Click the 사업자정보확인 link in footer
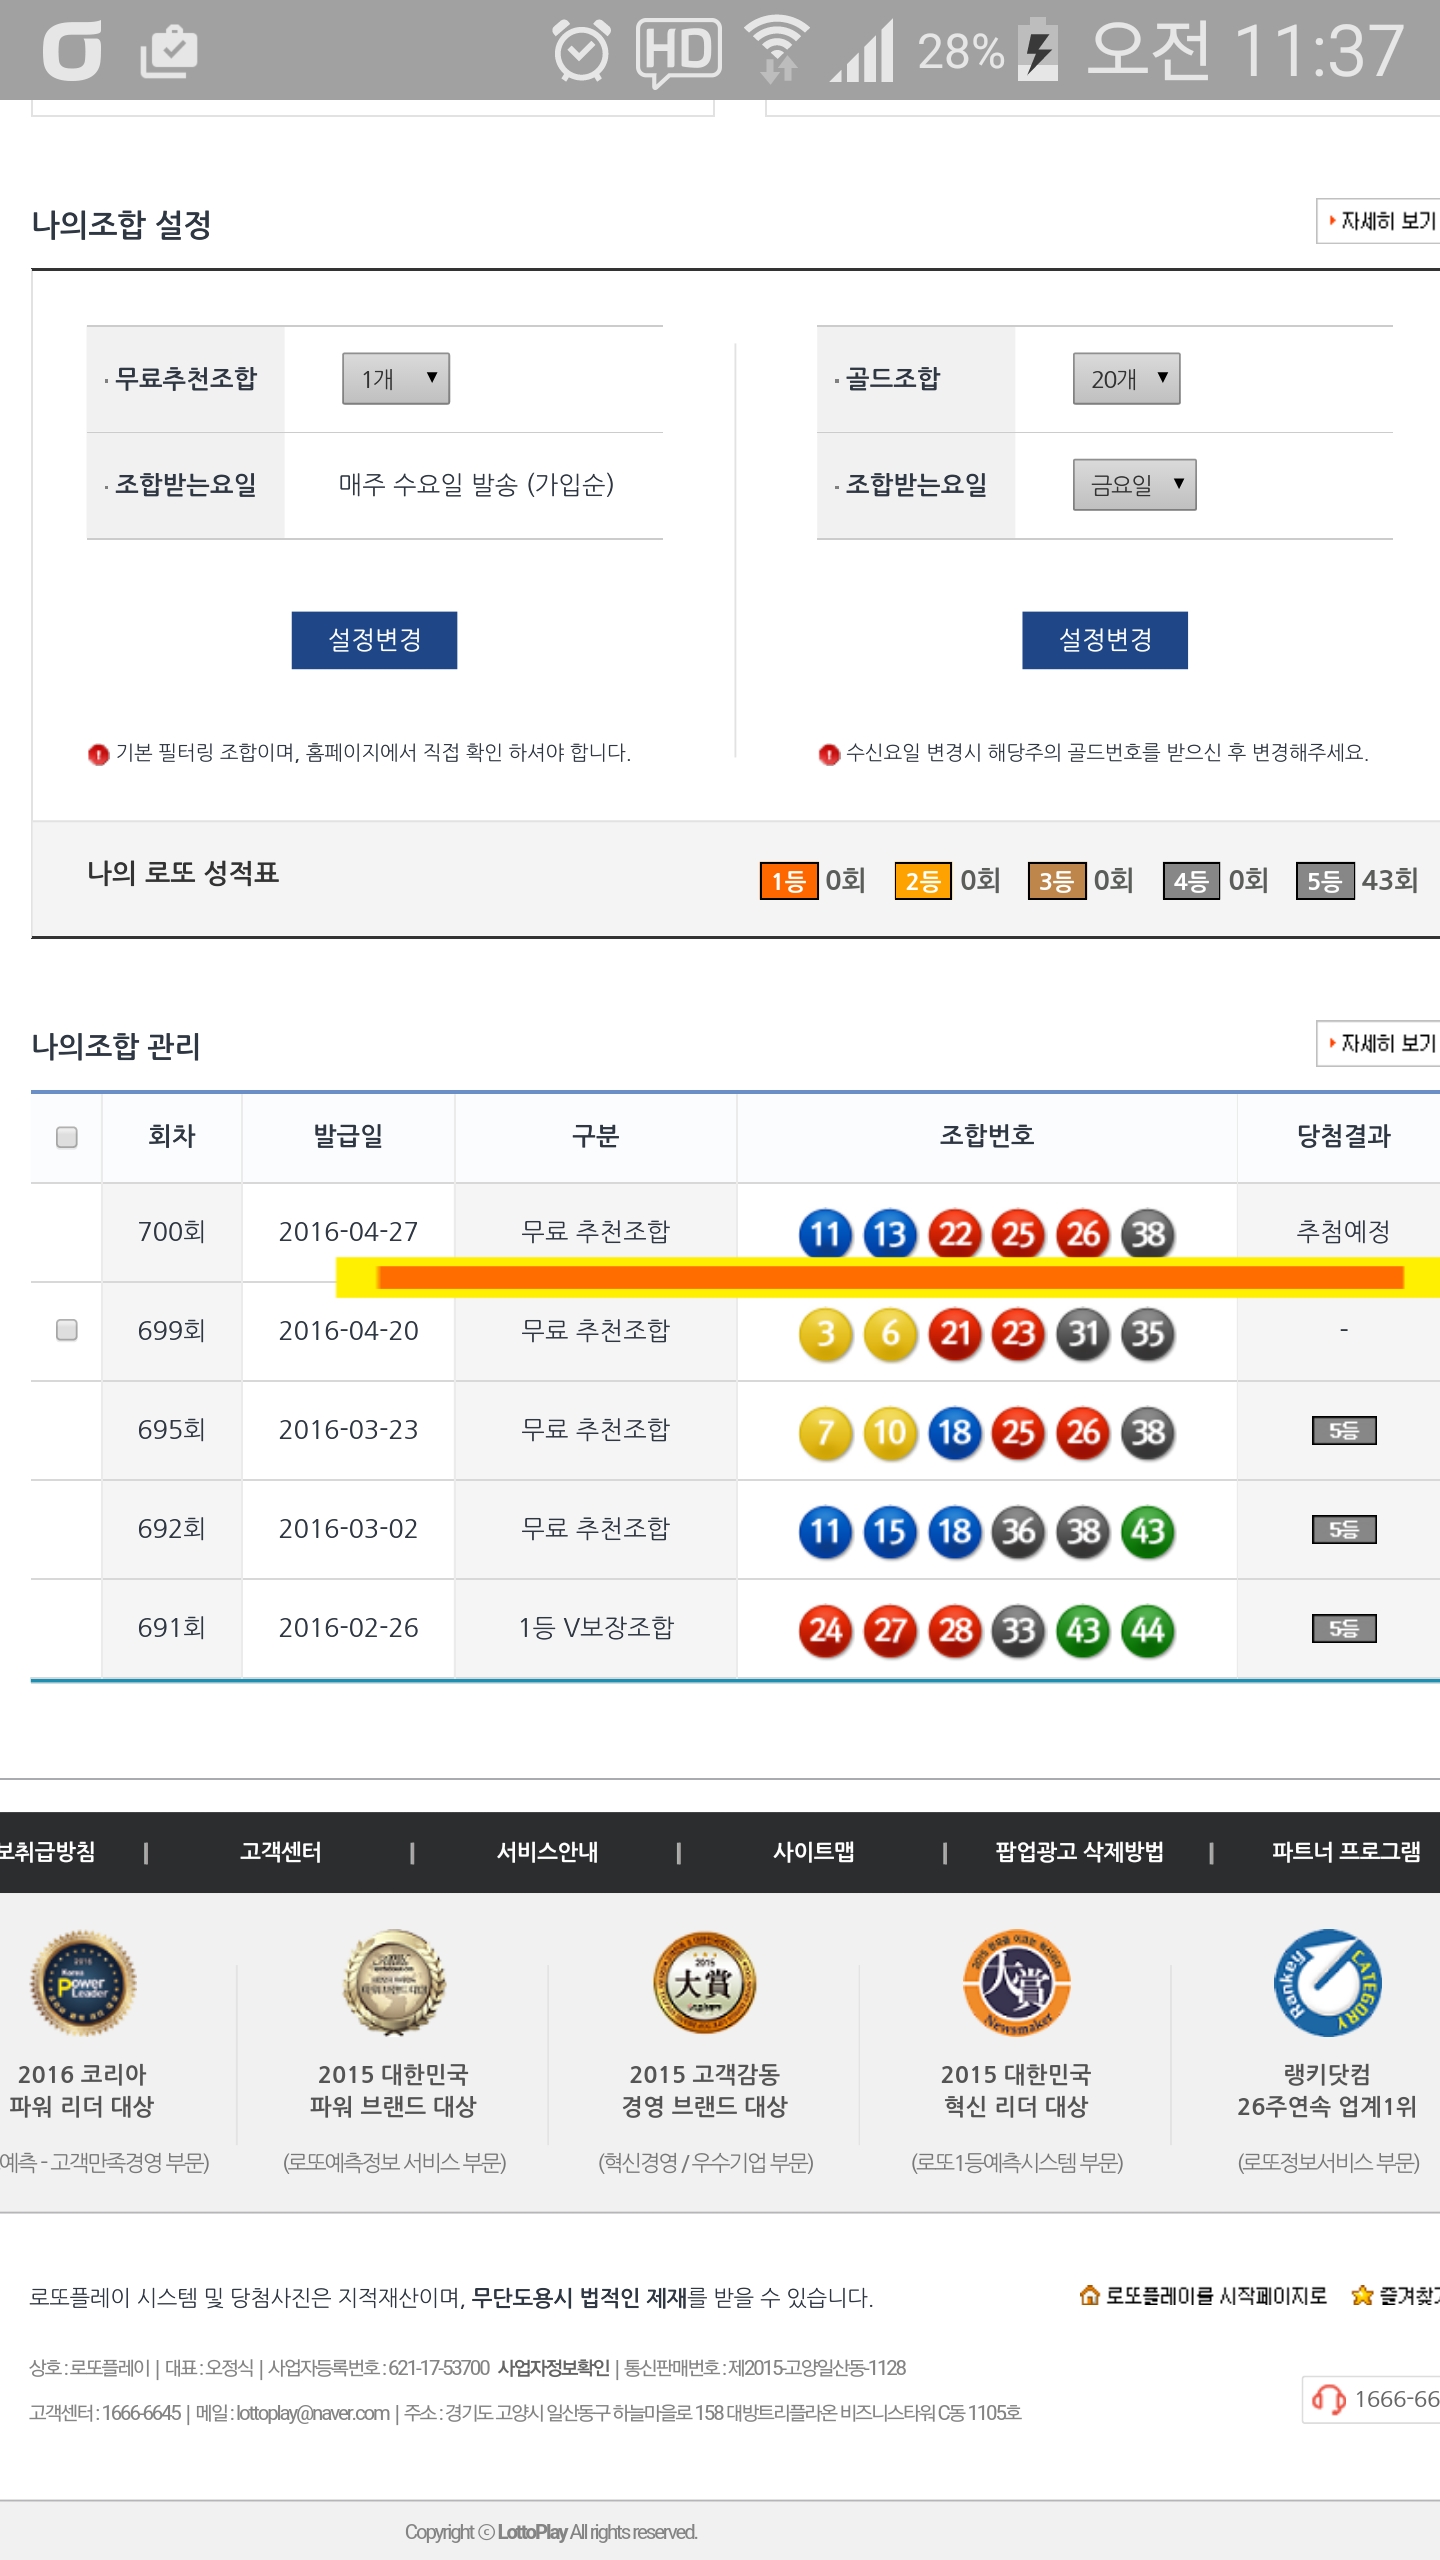This screenshot has height=2560, width=1440. pos(553,2368)
